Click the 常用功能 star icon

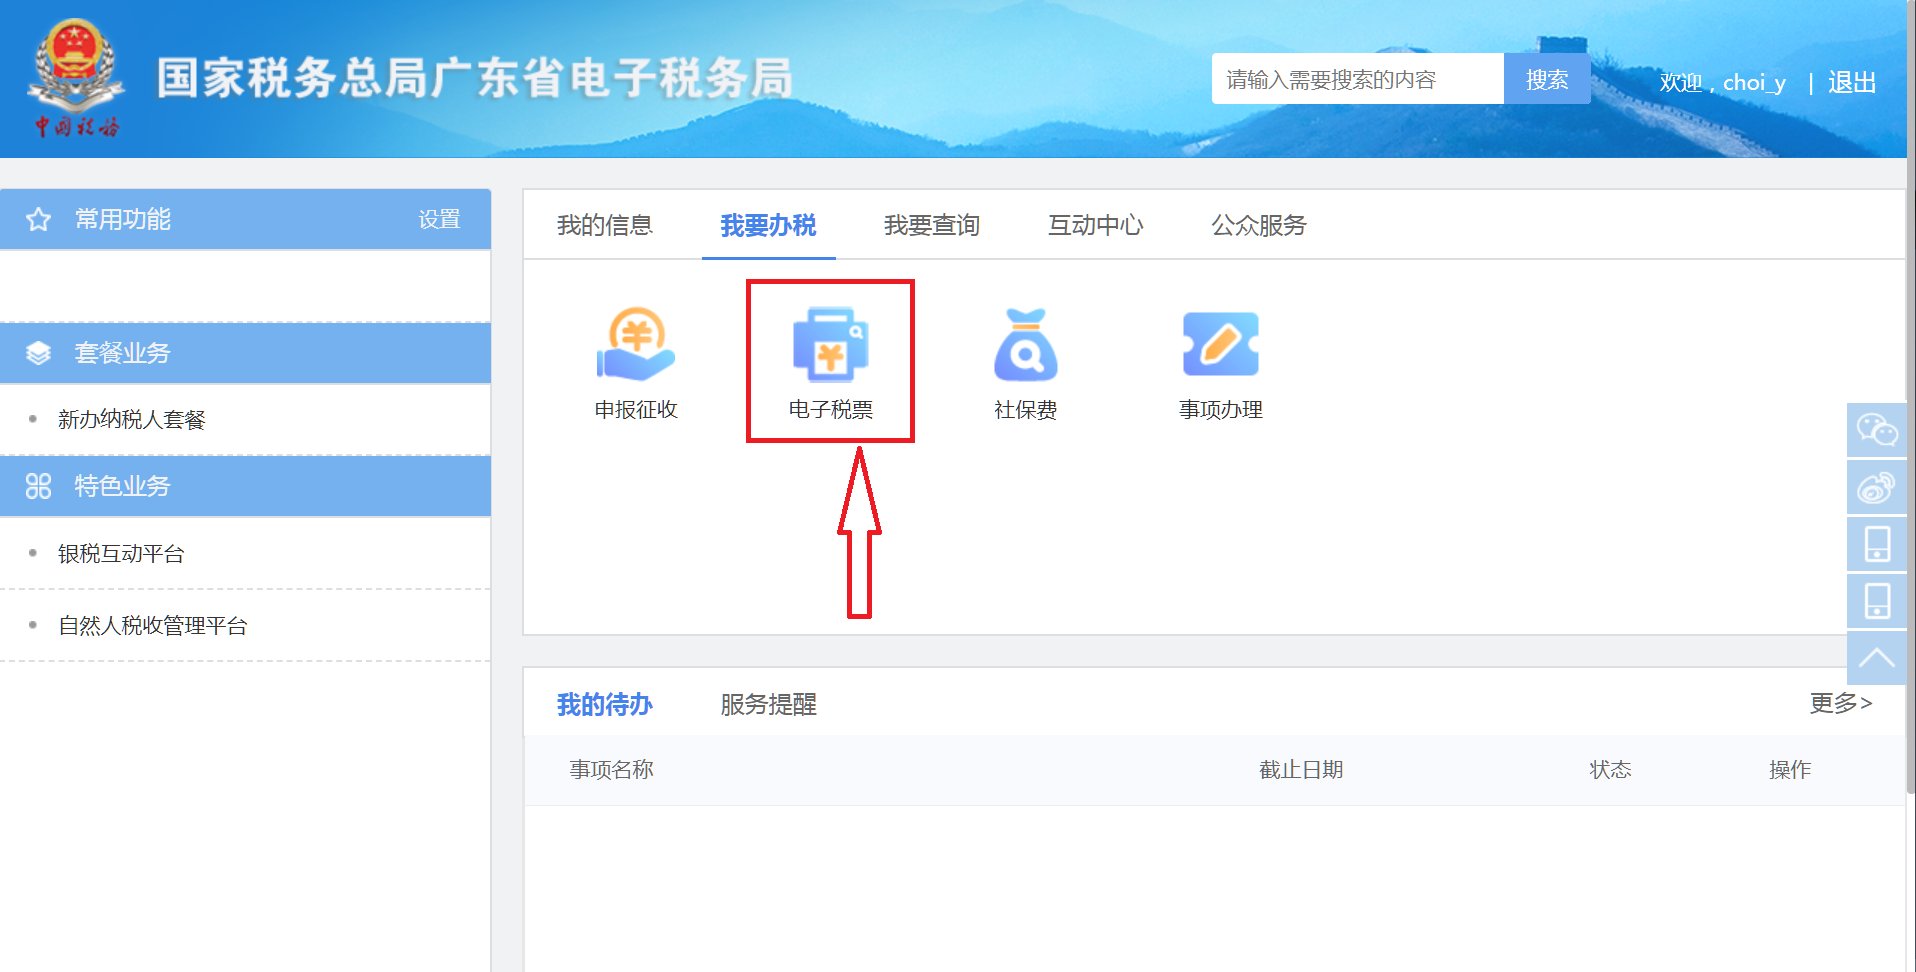click(x=38, y=218)
